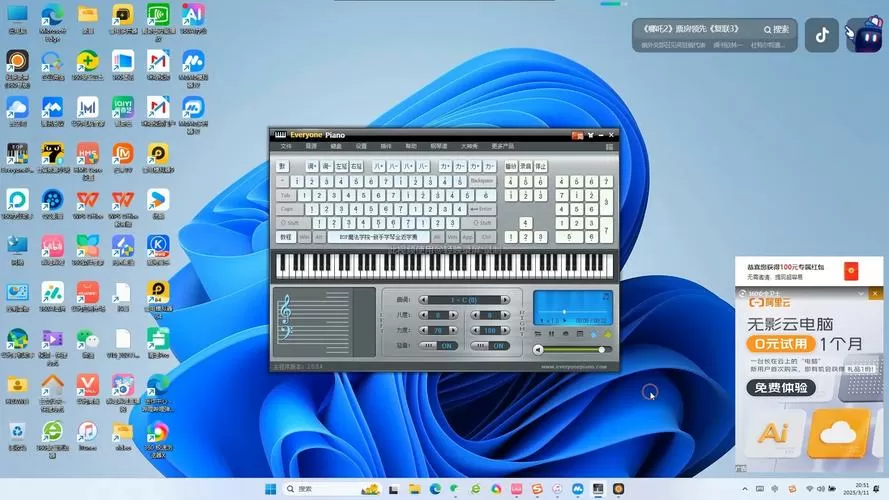
Task: Click the red envelope icon in ad
Action: click(850, 271)
